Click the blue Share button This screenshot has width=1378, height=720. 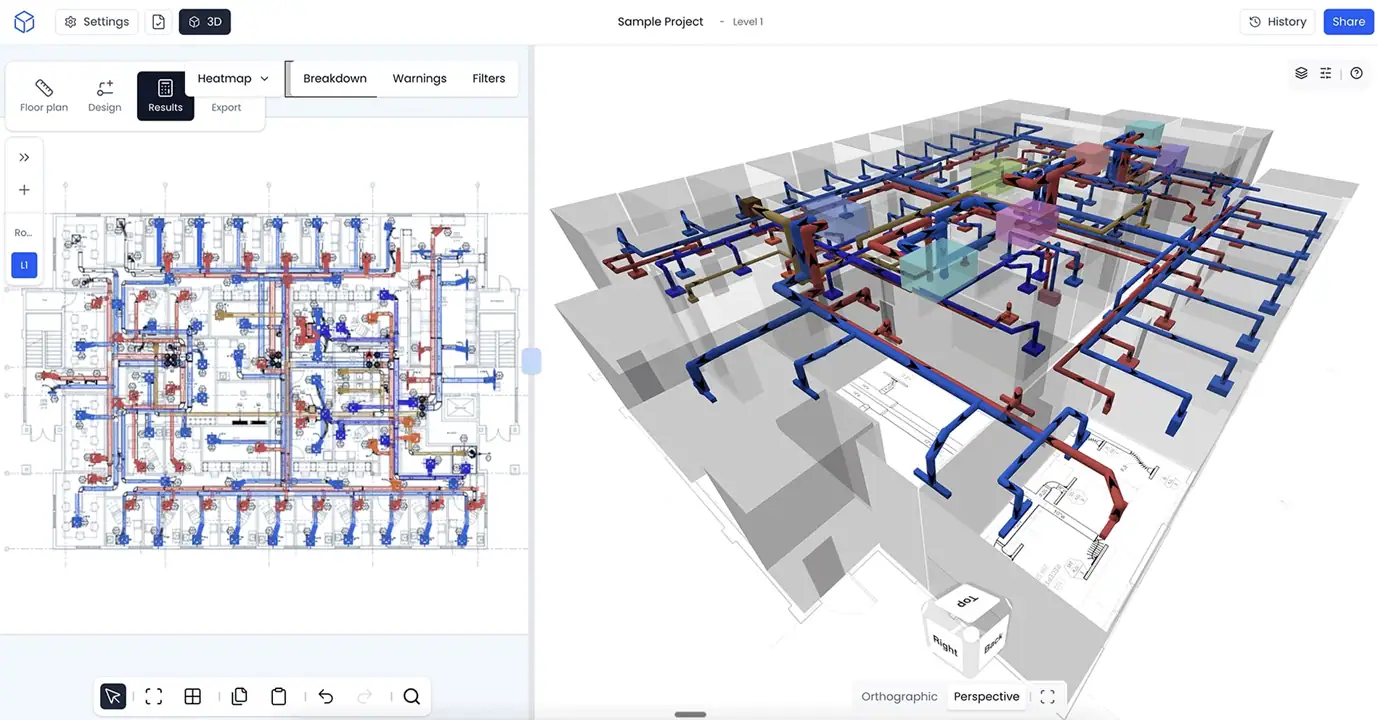[x=1348, y=22]
